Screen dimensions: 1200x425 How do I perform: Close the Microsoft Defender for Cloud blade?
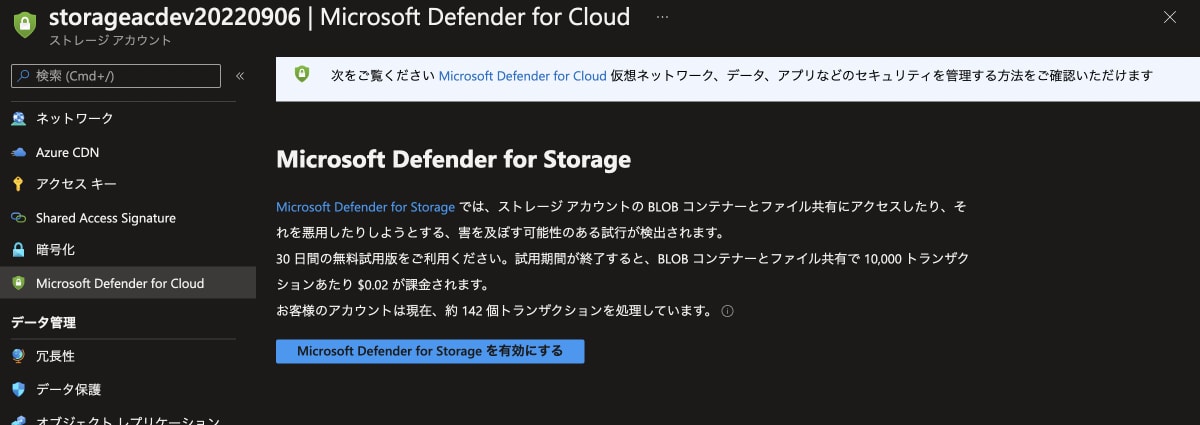[x=1170, y=17]
